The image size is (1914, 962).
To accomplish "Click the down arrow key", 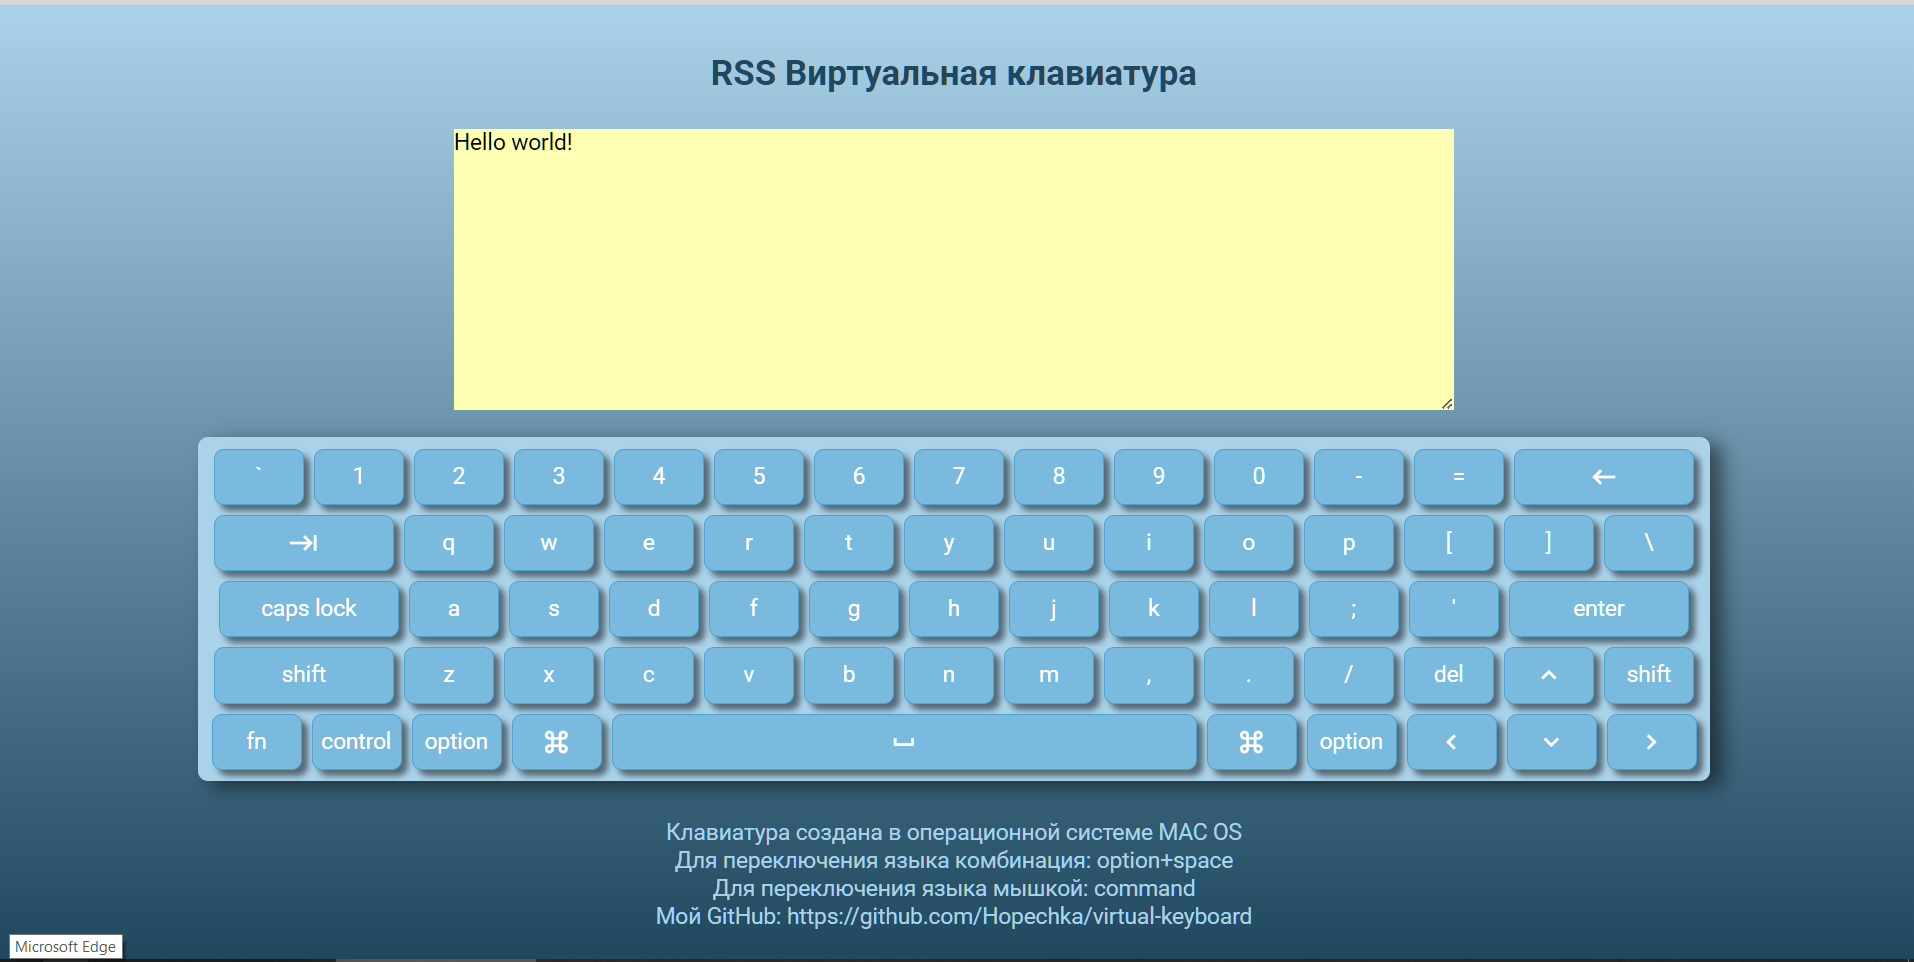I will click(1551, 742).
